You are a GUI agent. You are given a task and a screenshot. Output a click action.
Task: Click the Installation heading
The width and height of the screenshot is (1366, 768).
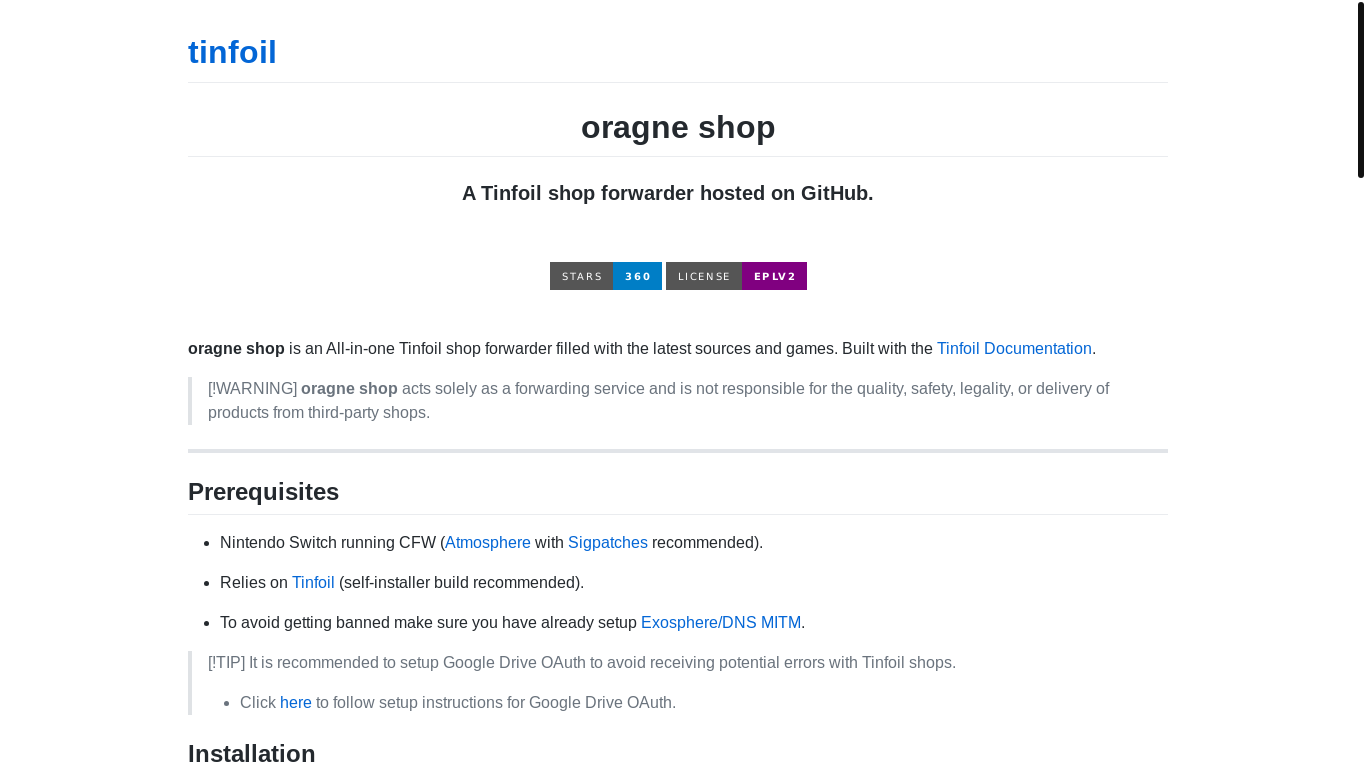tap(252, 754)
